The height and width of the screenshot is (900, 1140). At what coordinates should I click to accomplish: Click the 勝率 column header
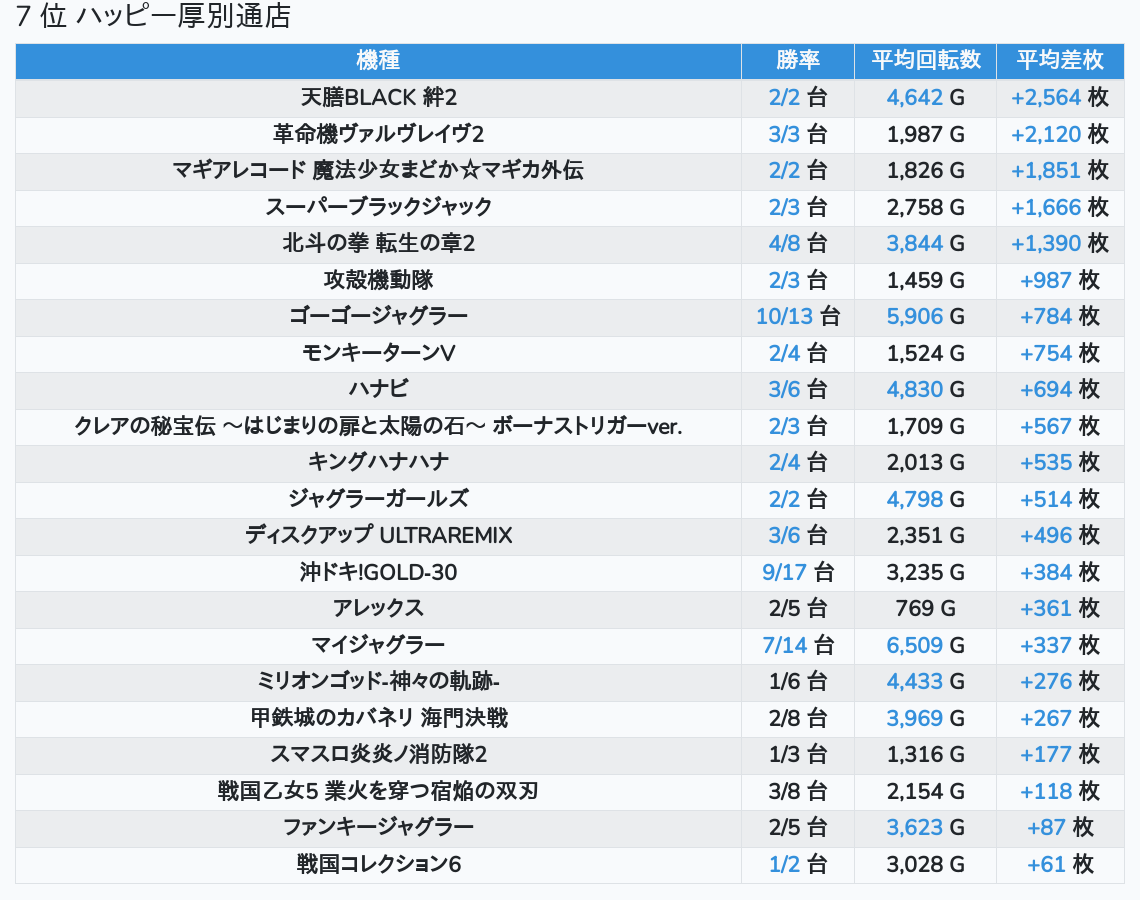pyautogui.click(x=798, y=60)
